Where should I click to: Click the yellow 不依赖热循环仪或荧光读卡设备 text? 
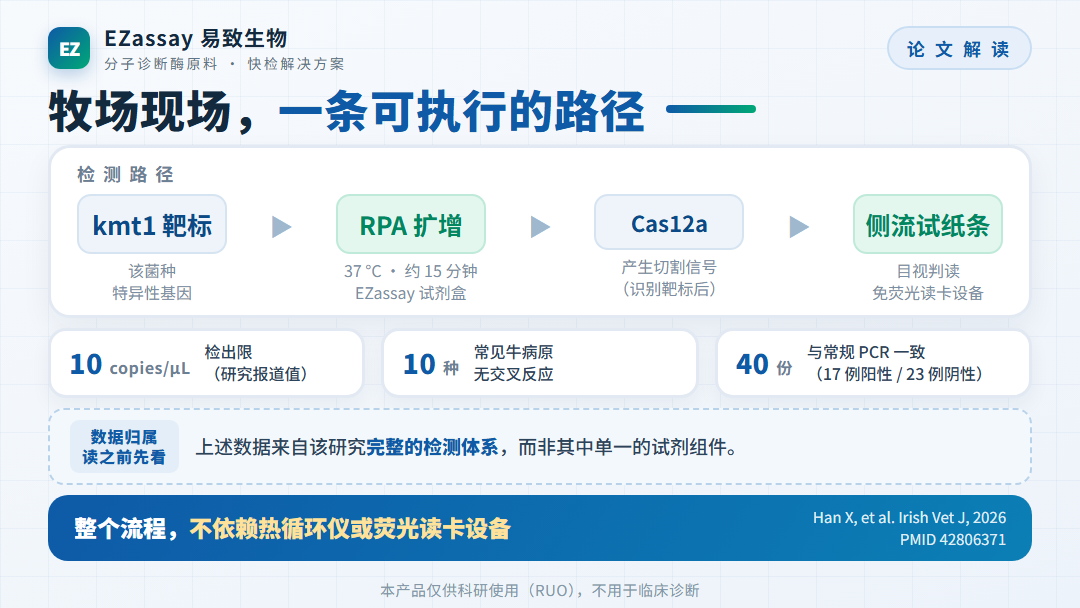click(x=350, y=529)
